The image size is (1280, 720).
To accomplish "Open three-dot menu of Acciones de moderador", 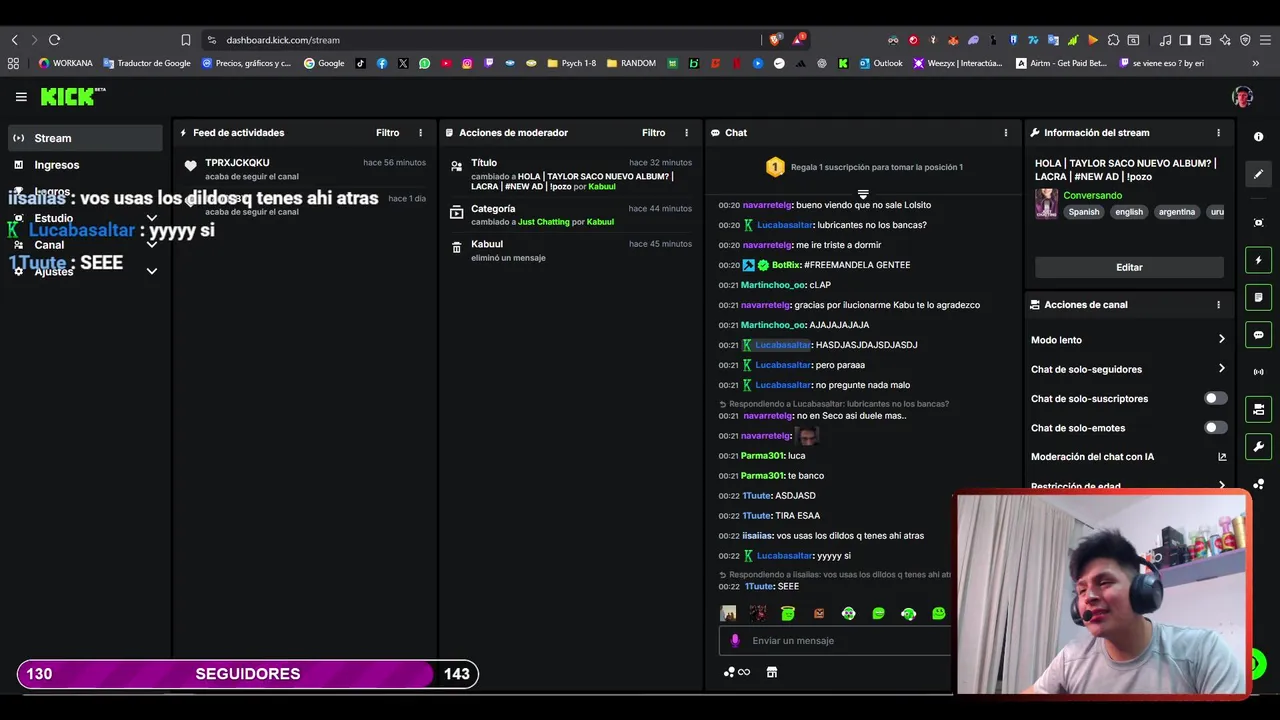I will point(686,133).
